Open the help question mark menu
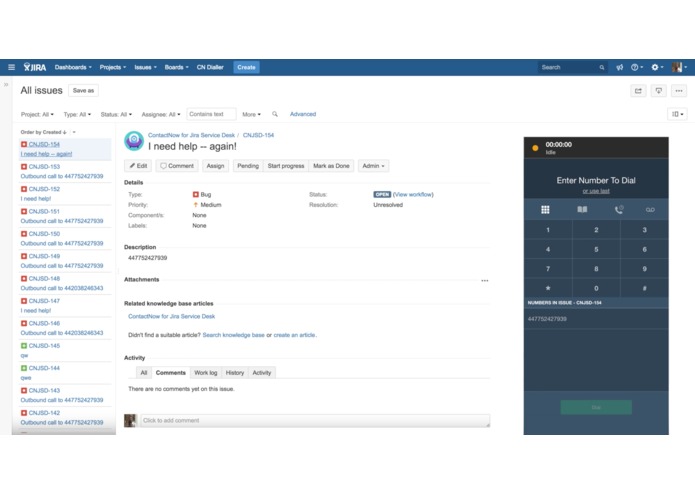 pos(637,67)
